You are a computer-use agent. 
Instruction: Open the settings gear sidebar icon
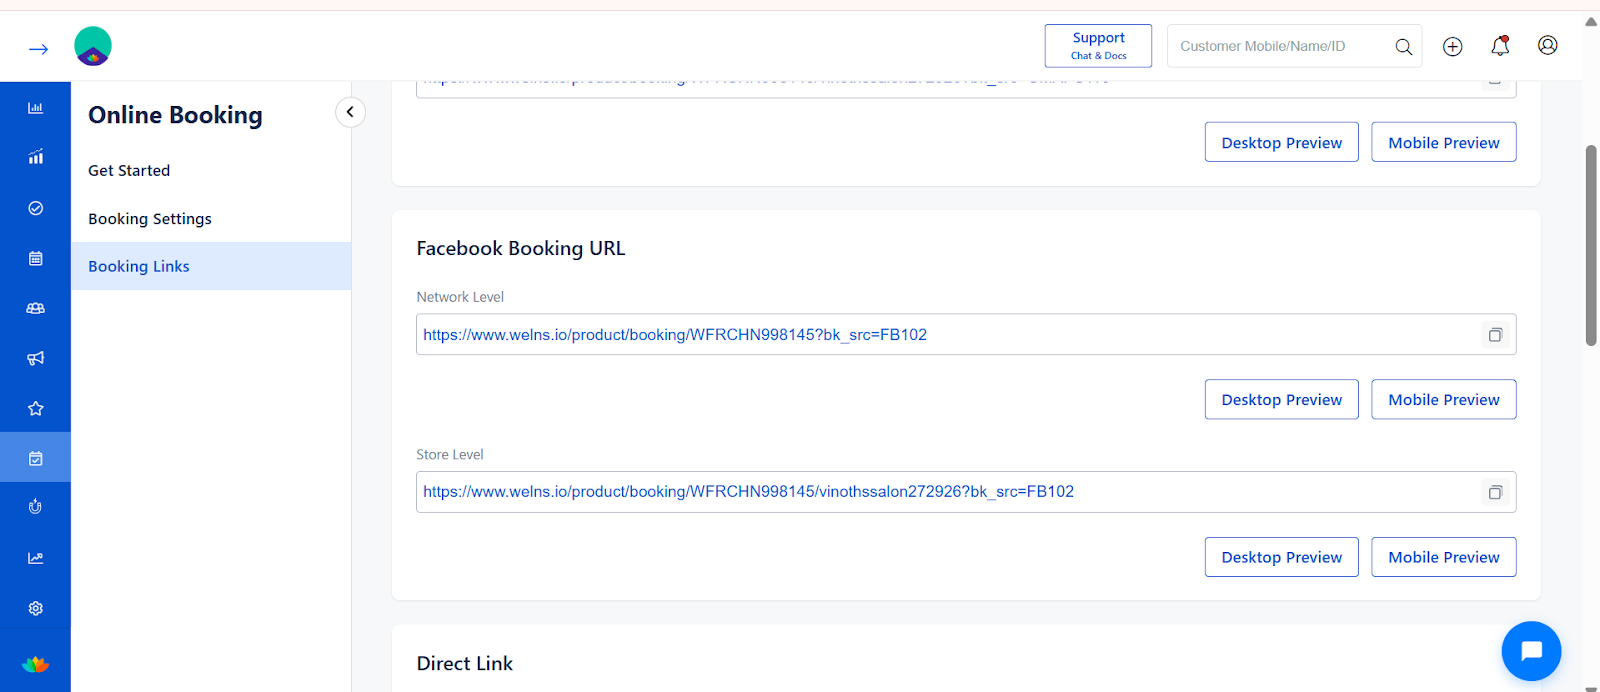tap(36, 608)
